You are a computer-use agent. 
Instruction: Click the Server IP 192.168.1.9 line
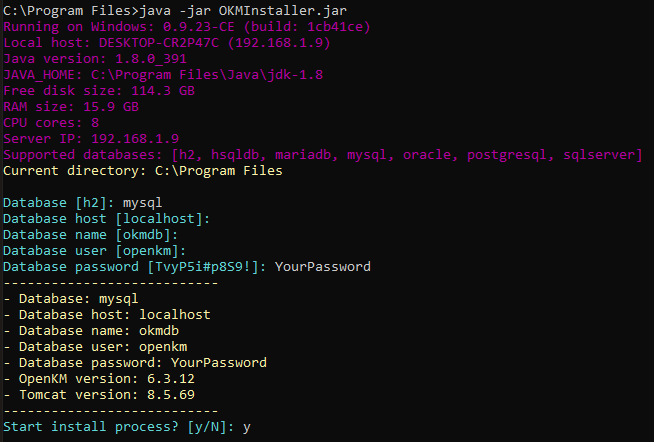pos(95,139)
